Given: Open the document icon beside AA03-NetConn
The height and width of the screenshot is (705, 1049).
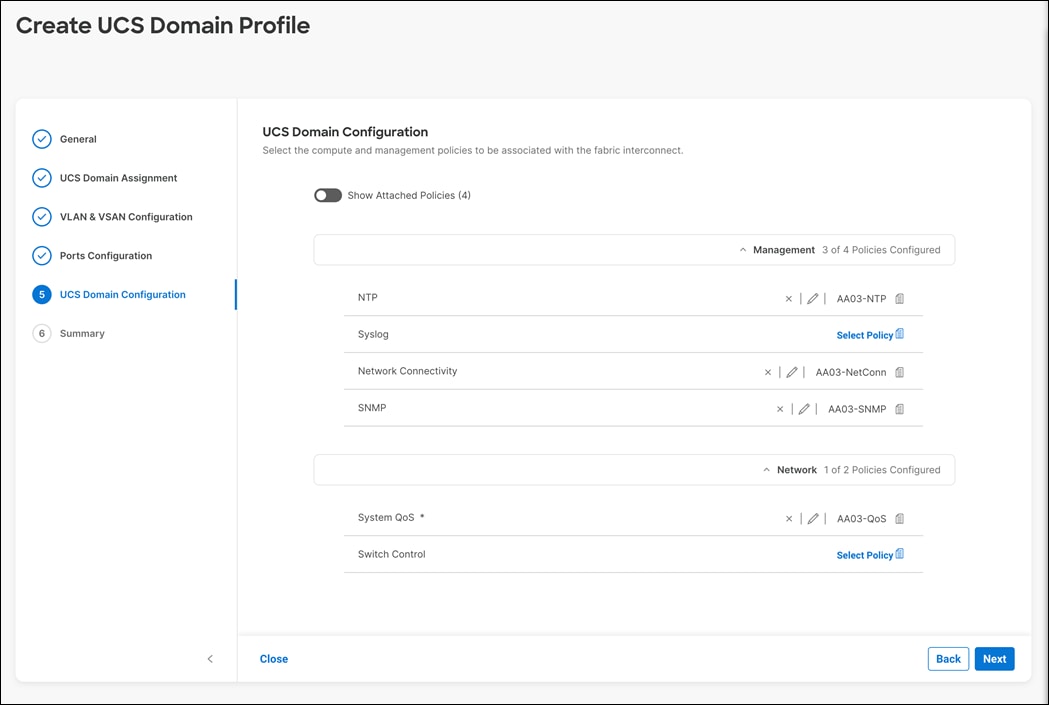Looking at the screenshot, I should pos(898,371).
